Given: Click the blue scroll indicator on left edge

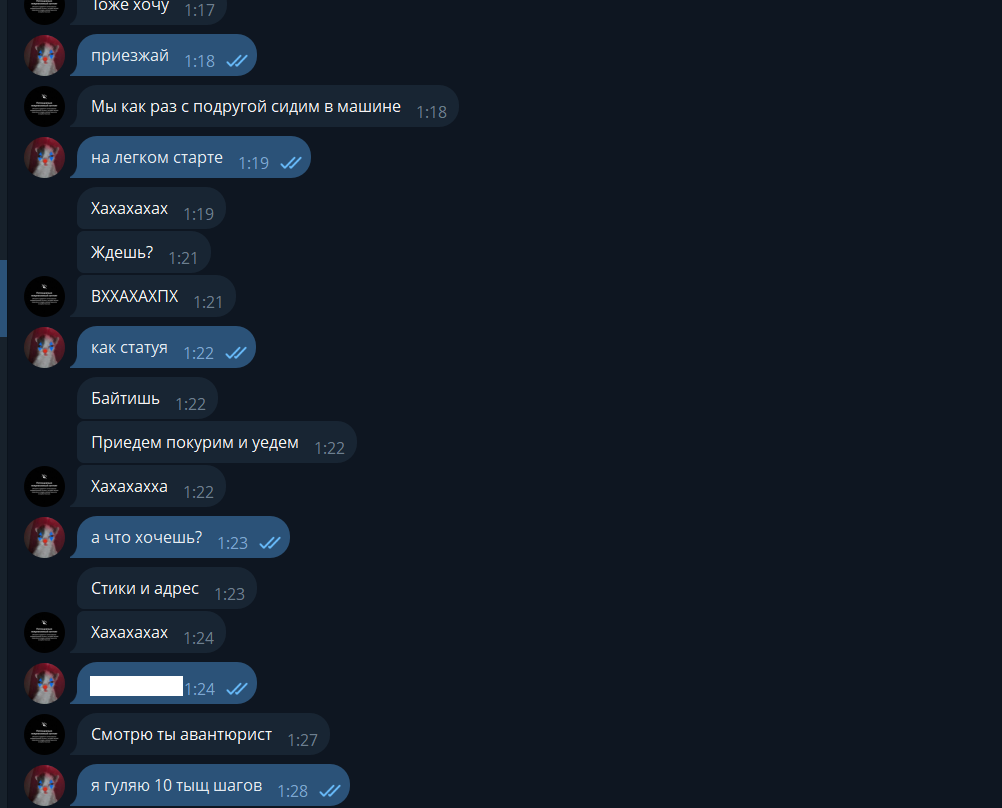Looking at the screenshot, I should 3,299.
